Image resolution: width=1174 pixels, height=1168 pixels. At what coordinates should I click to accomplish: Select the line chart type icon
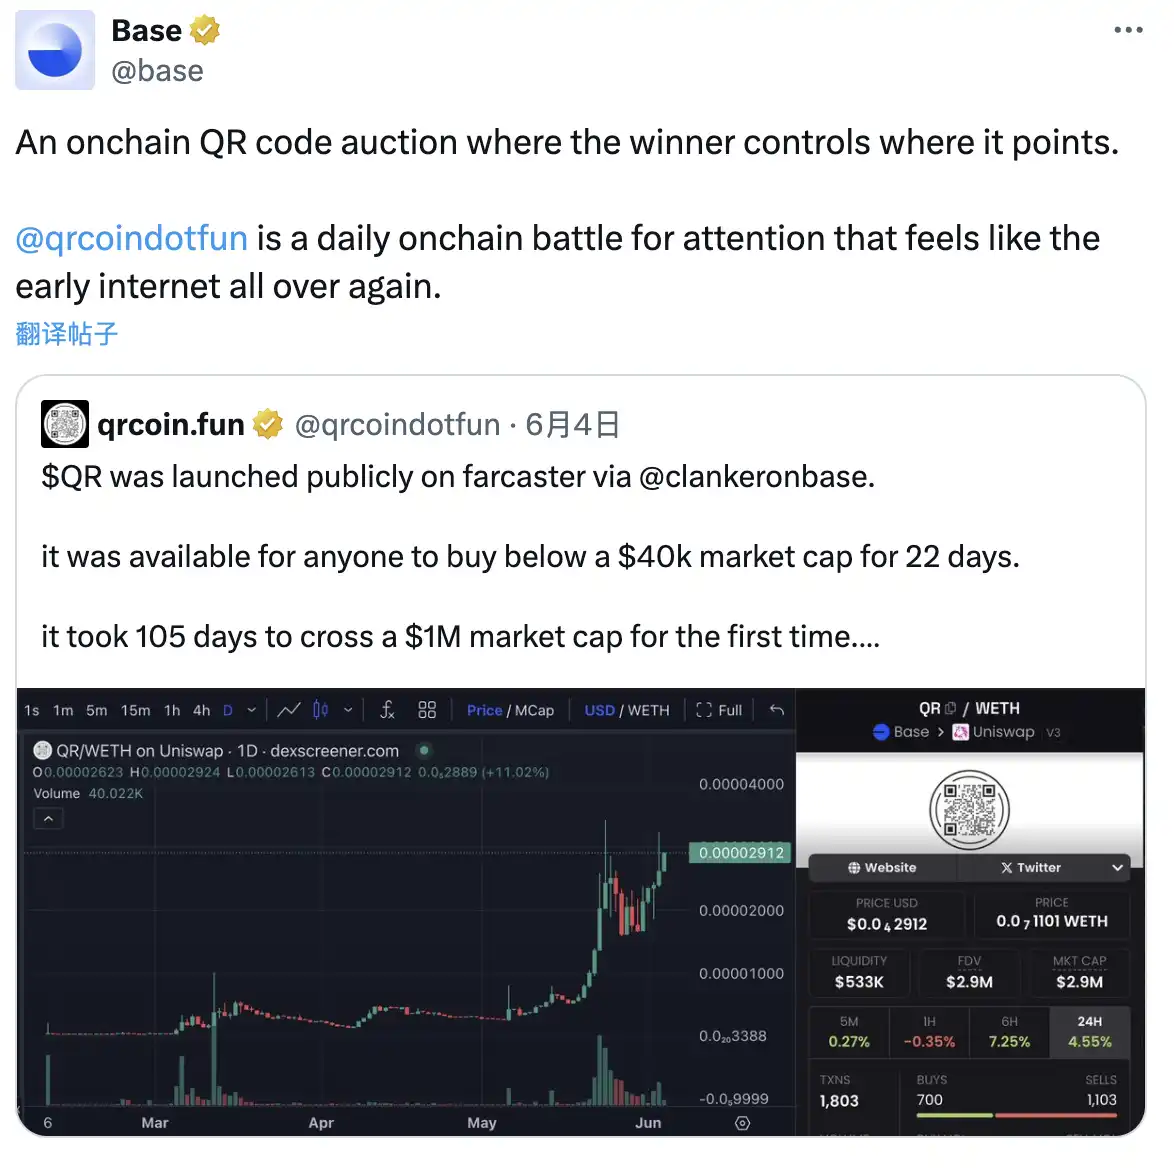[x=289, y=710]
